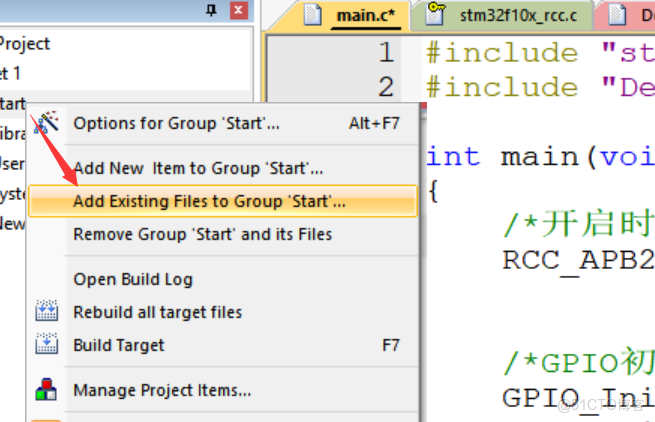Screen dimensions: 655x422
Task: Click the Options magic wand icon
Action: (x=47, y=122)
